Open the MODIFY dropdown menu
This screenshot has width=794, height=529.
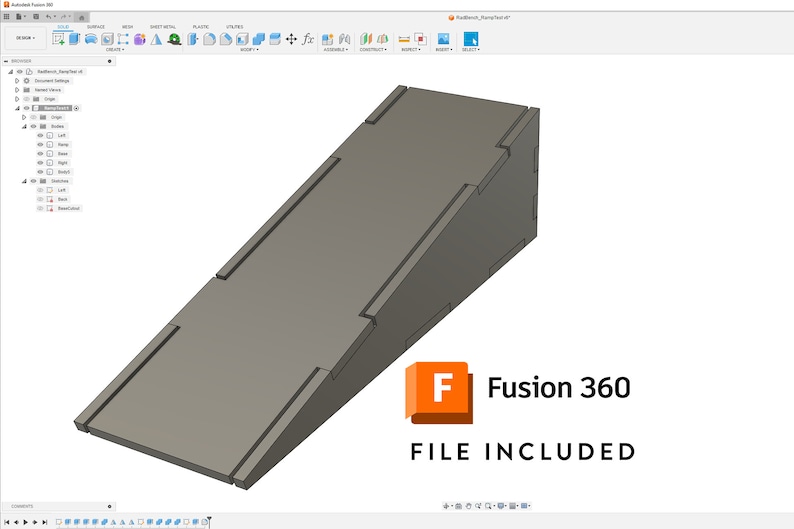coord(249,50)
